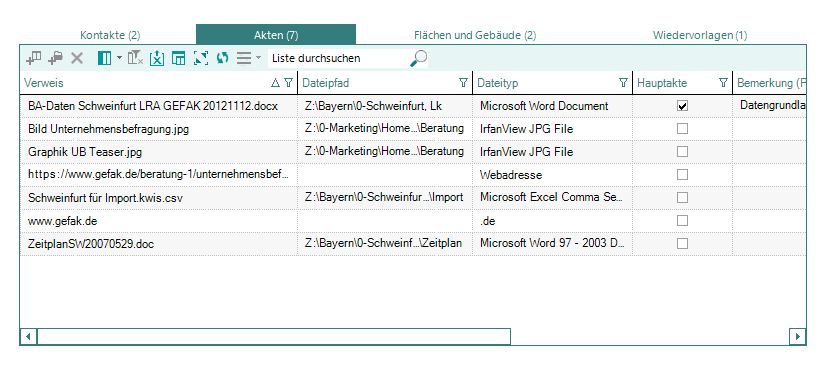Click the clear filters icon
This screenshot has width=832, height=367.
[135, 58]
